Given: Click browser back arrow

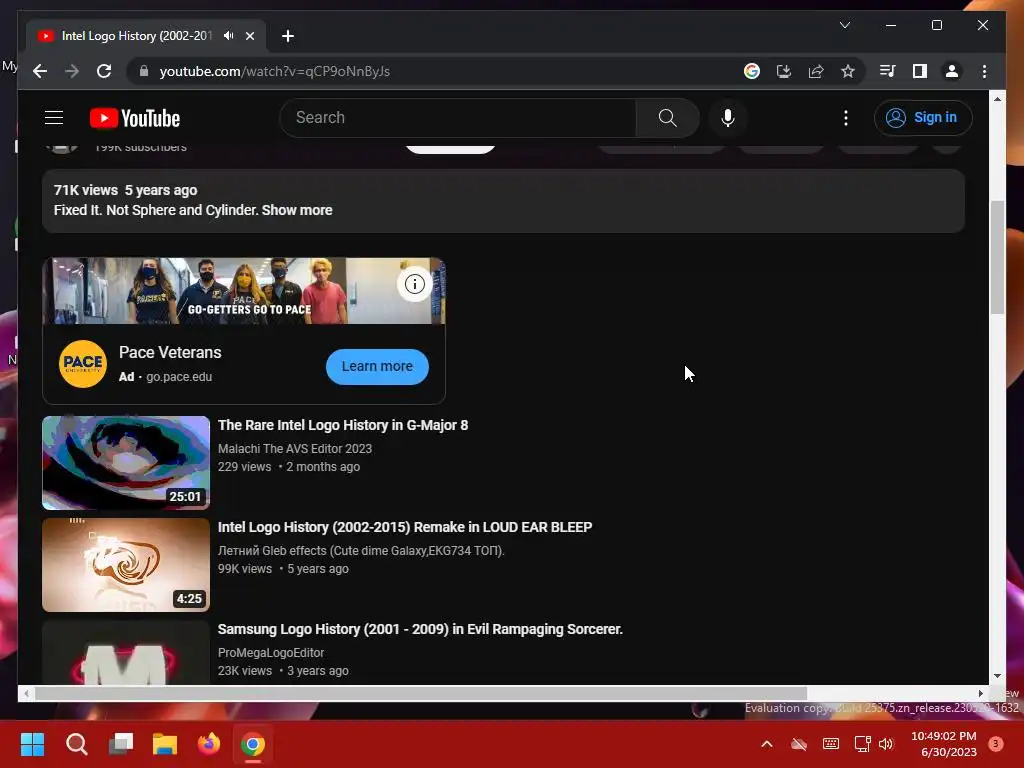Looking at the screenshot, I should click(x=40, y=71).
